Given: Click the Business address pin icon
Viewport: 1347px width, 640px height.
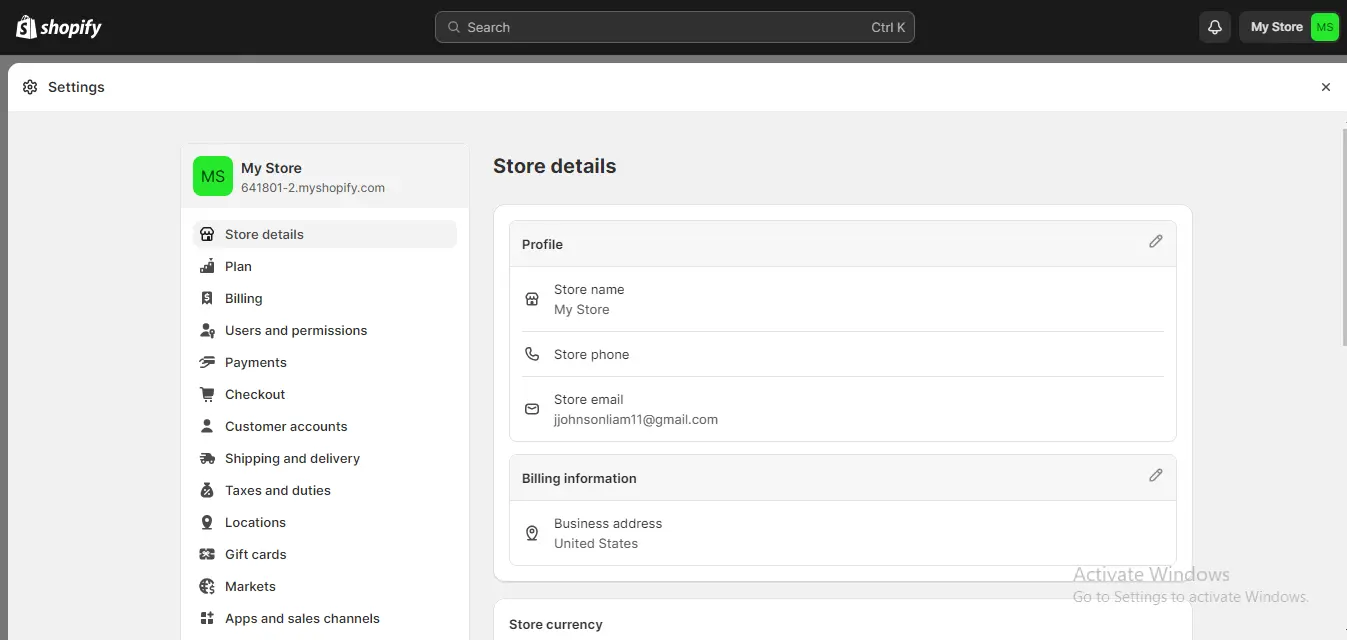Looking at the screenshot, I should pos(532,533).
